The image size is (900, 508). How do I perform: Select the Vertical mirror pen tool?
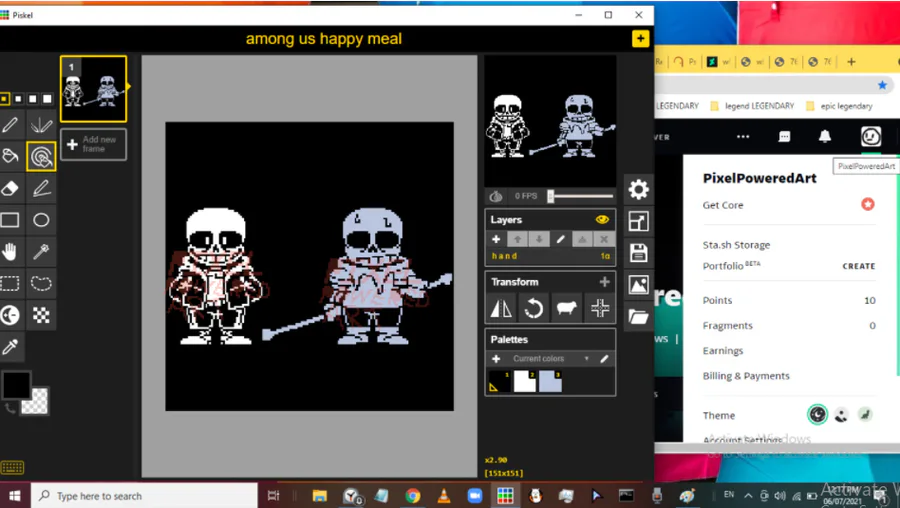41,125
